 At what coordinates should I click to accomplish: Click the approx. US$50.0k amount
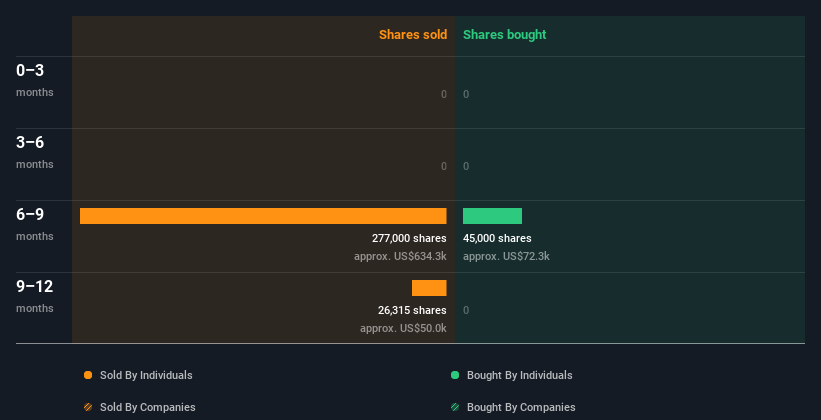(x=403, y=328)
